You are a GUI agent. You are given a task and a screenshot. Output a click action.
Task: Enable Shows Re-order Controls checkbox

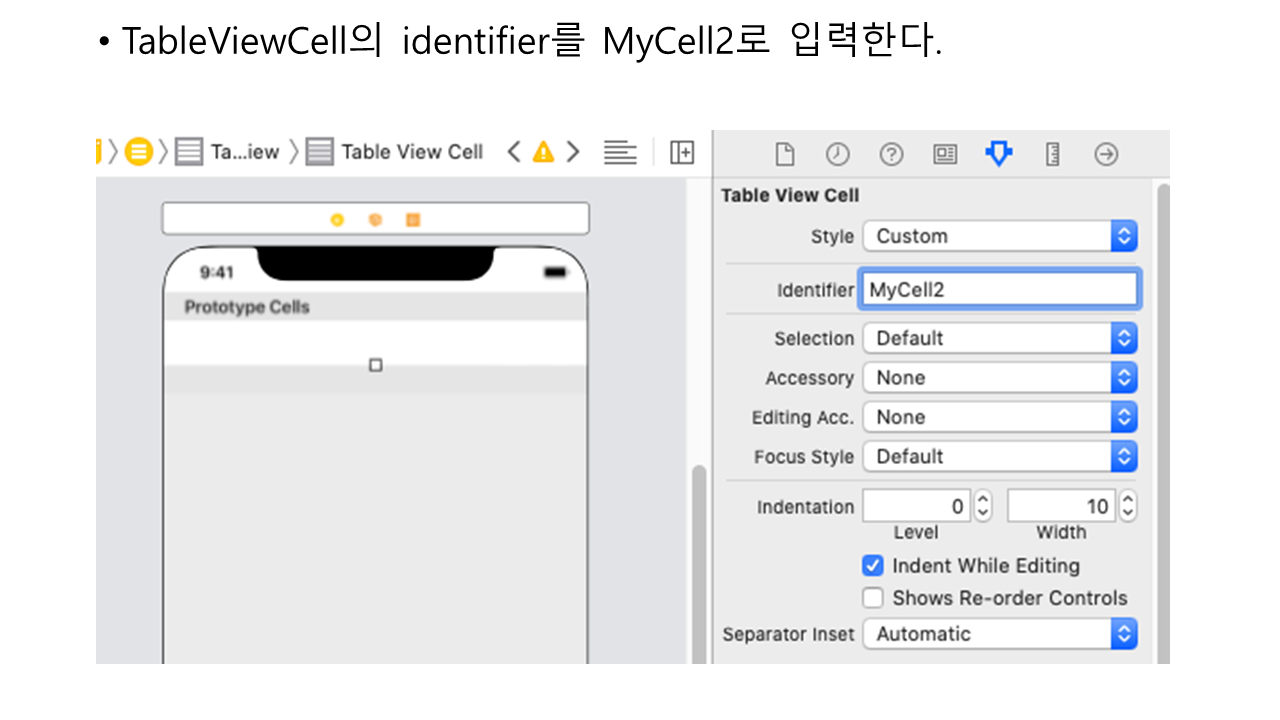click(873, 598)
